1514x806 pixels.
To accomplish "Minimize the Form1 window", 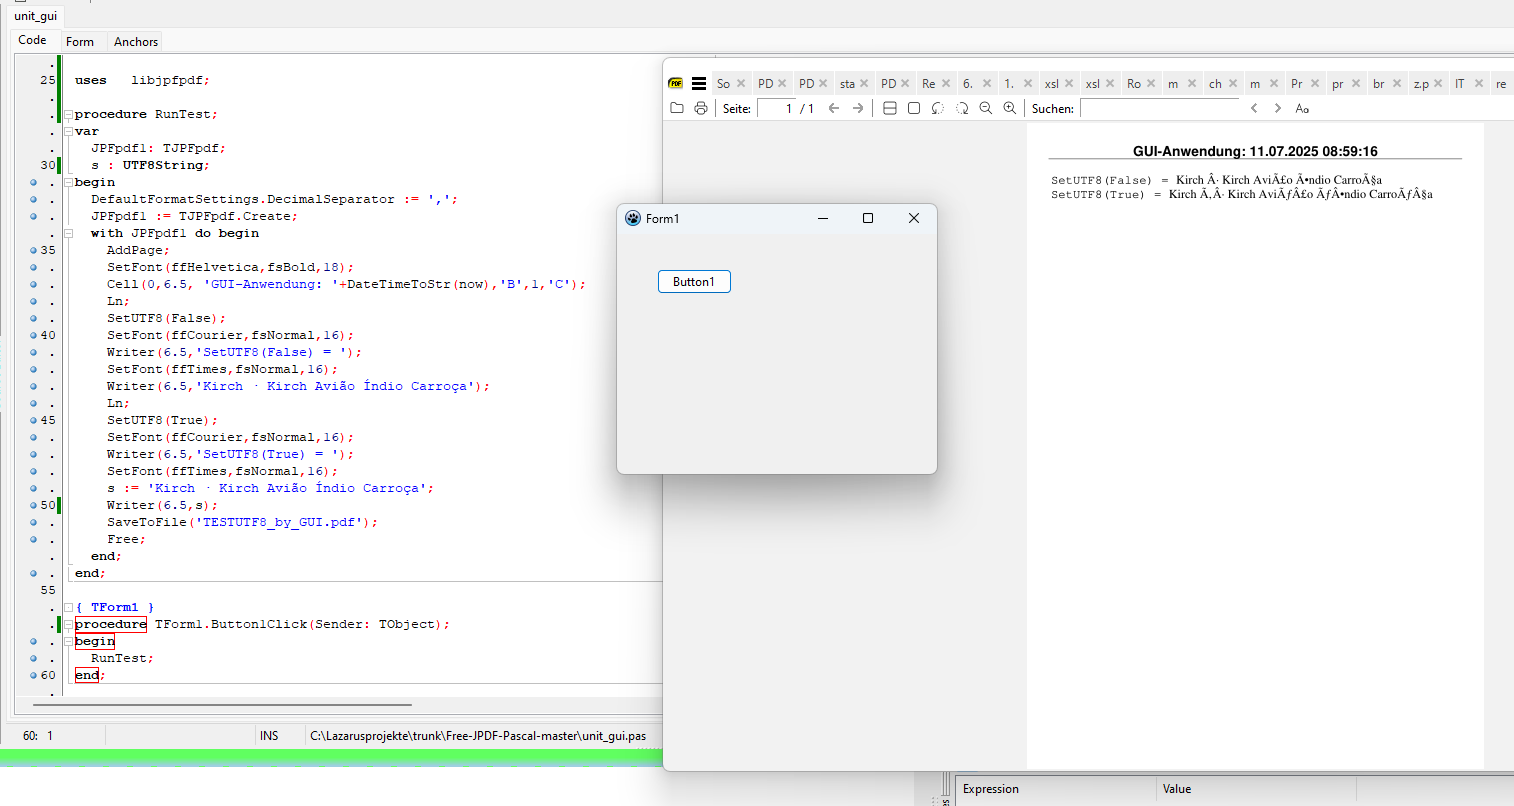I will (823, 218).
